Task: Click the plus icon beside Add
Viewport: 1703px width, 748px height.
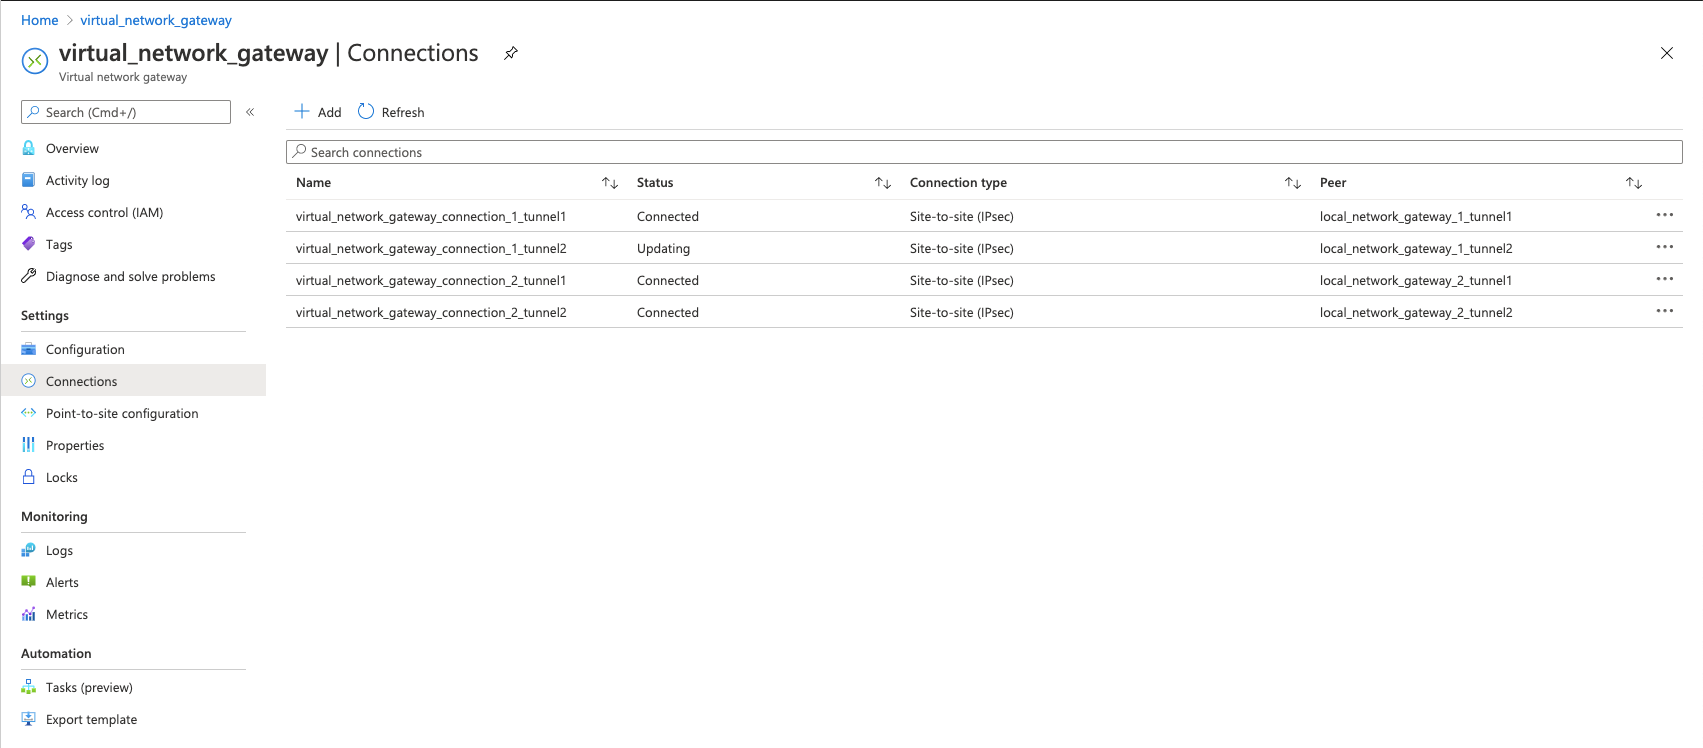Action: (x=302, y=111)
